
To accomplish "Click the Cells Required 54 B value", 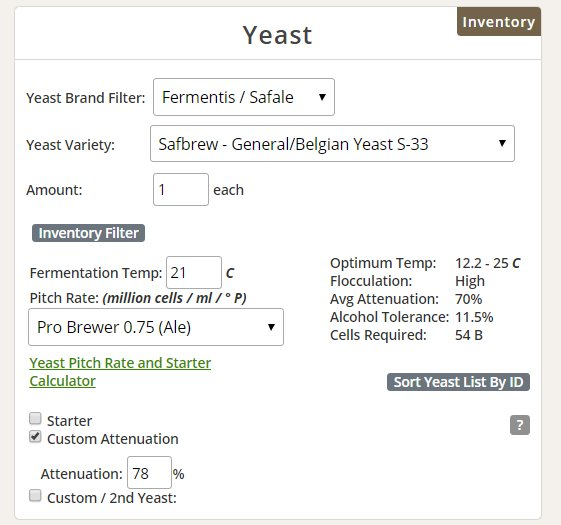I will click(x=469, y=335).
